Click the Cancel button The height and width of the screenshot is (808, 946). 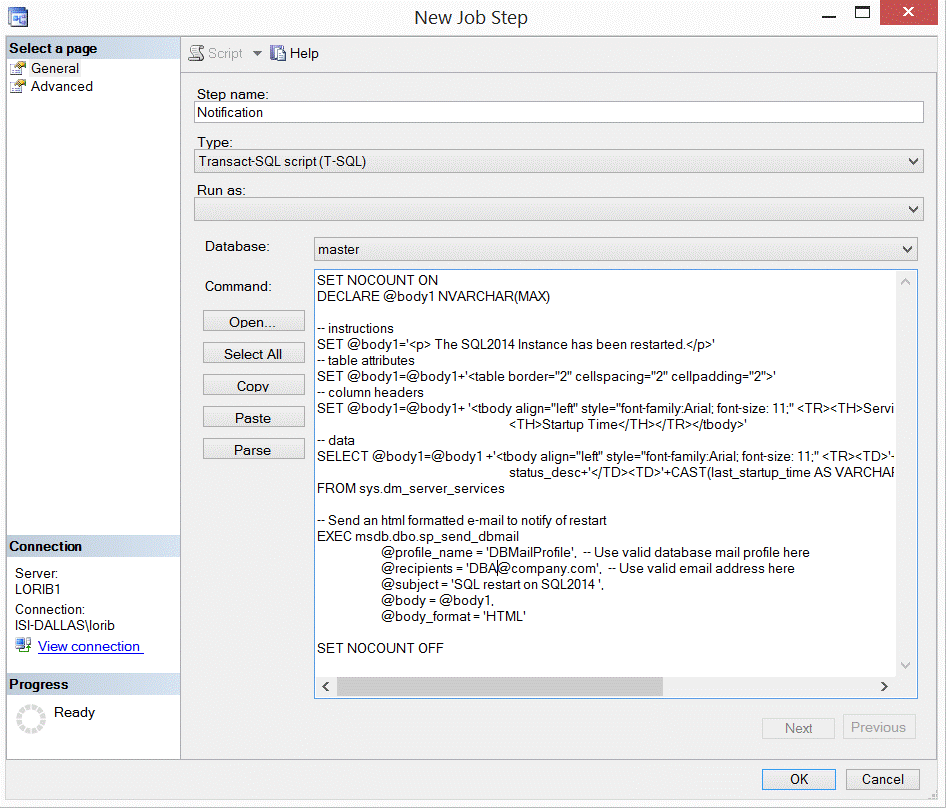(x=883, y=779)
